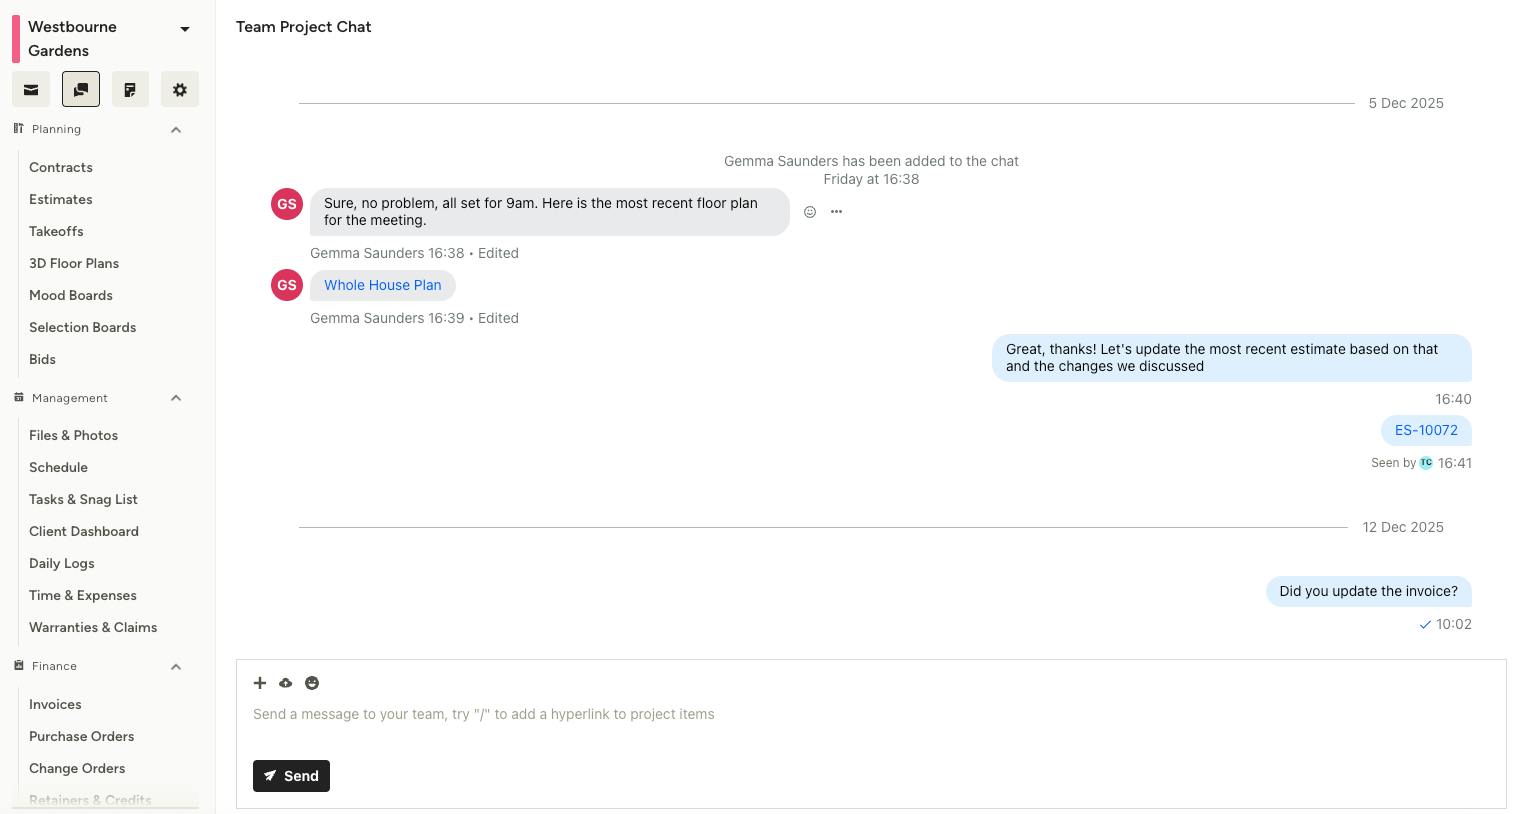Open project settings gear icon
The image size is (1517, 814).
point(180,89)
